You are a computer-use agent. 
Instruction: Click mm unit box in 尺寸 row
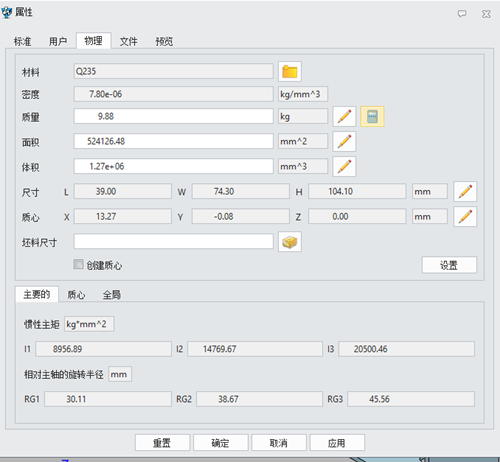(x=430, y=191)
